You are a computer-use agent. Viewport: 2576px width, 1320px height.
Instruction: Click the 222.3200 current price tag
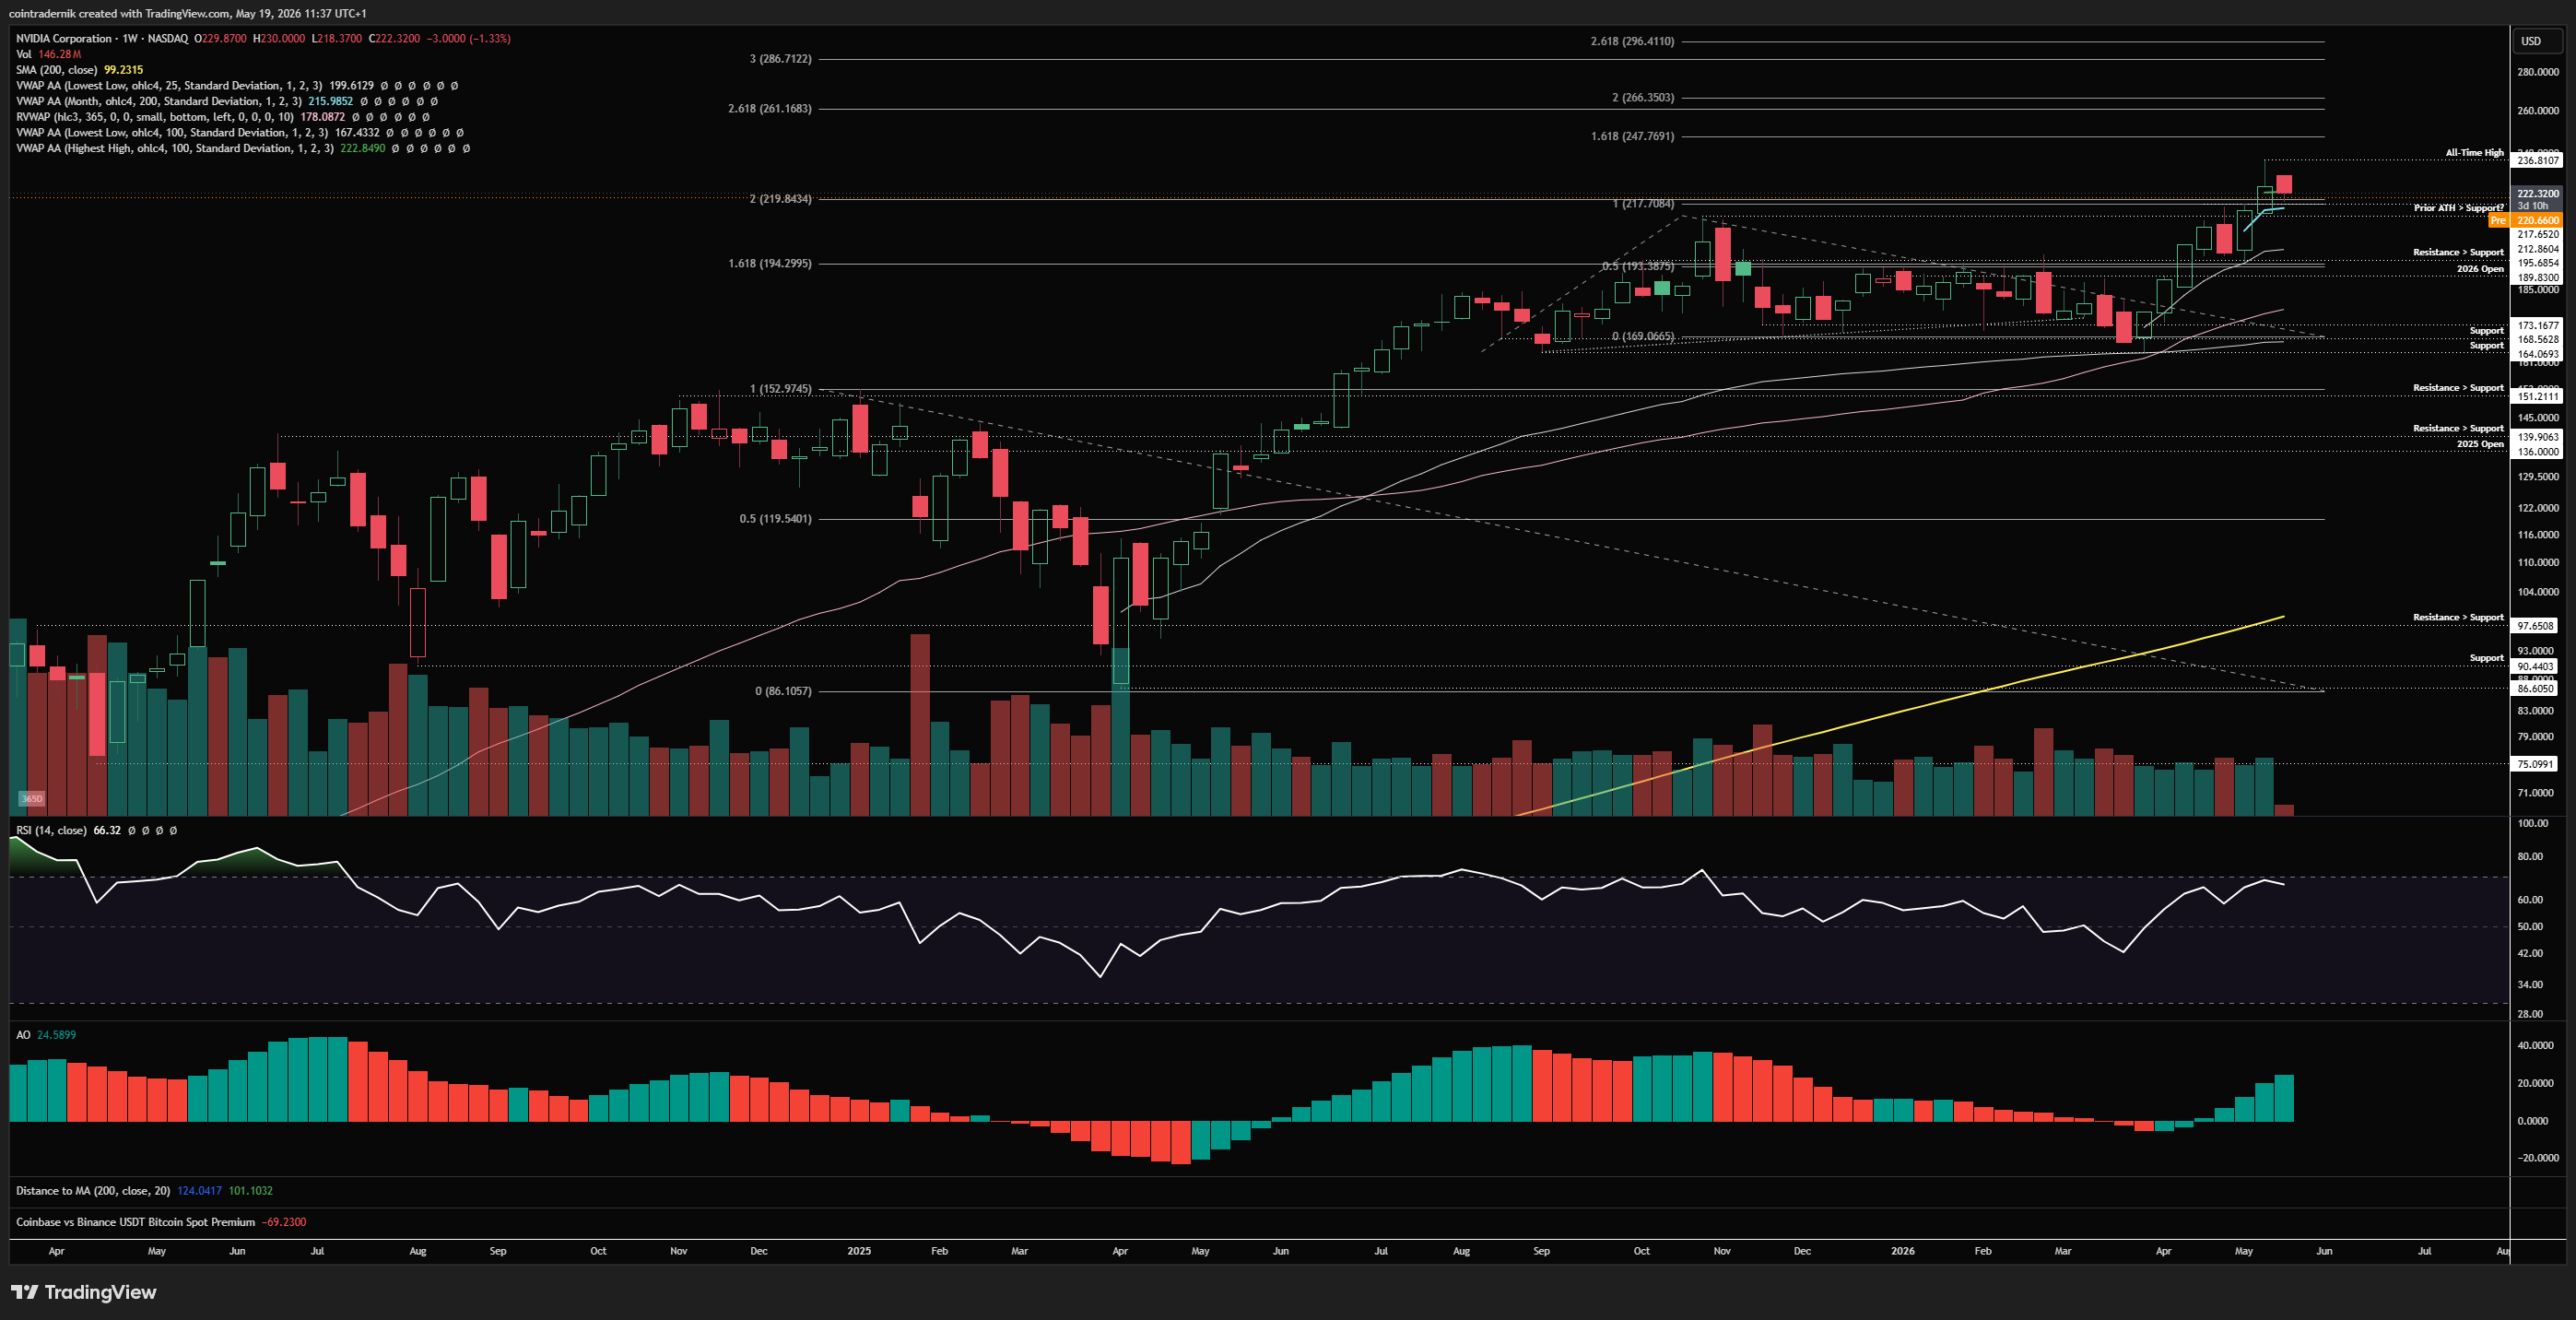[x=2537, y=194]
